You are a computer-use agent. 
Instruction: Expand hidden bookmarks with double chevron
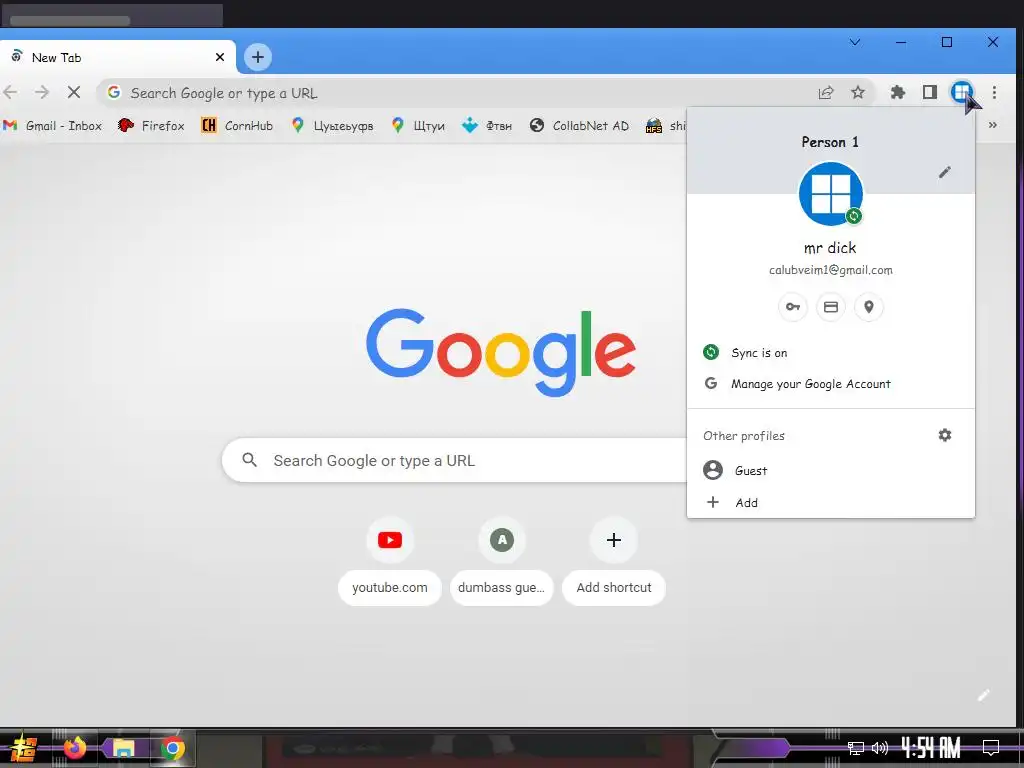pyautogui.click(x=993, y=125)
